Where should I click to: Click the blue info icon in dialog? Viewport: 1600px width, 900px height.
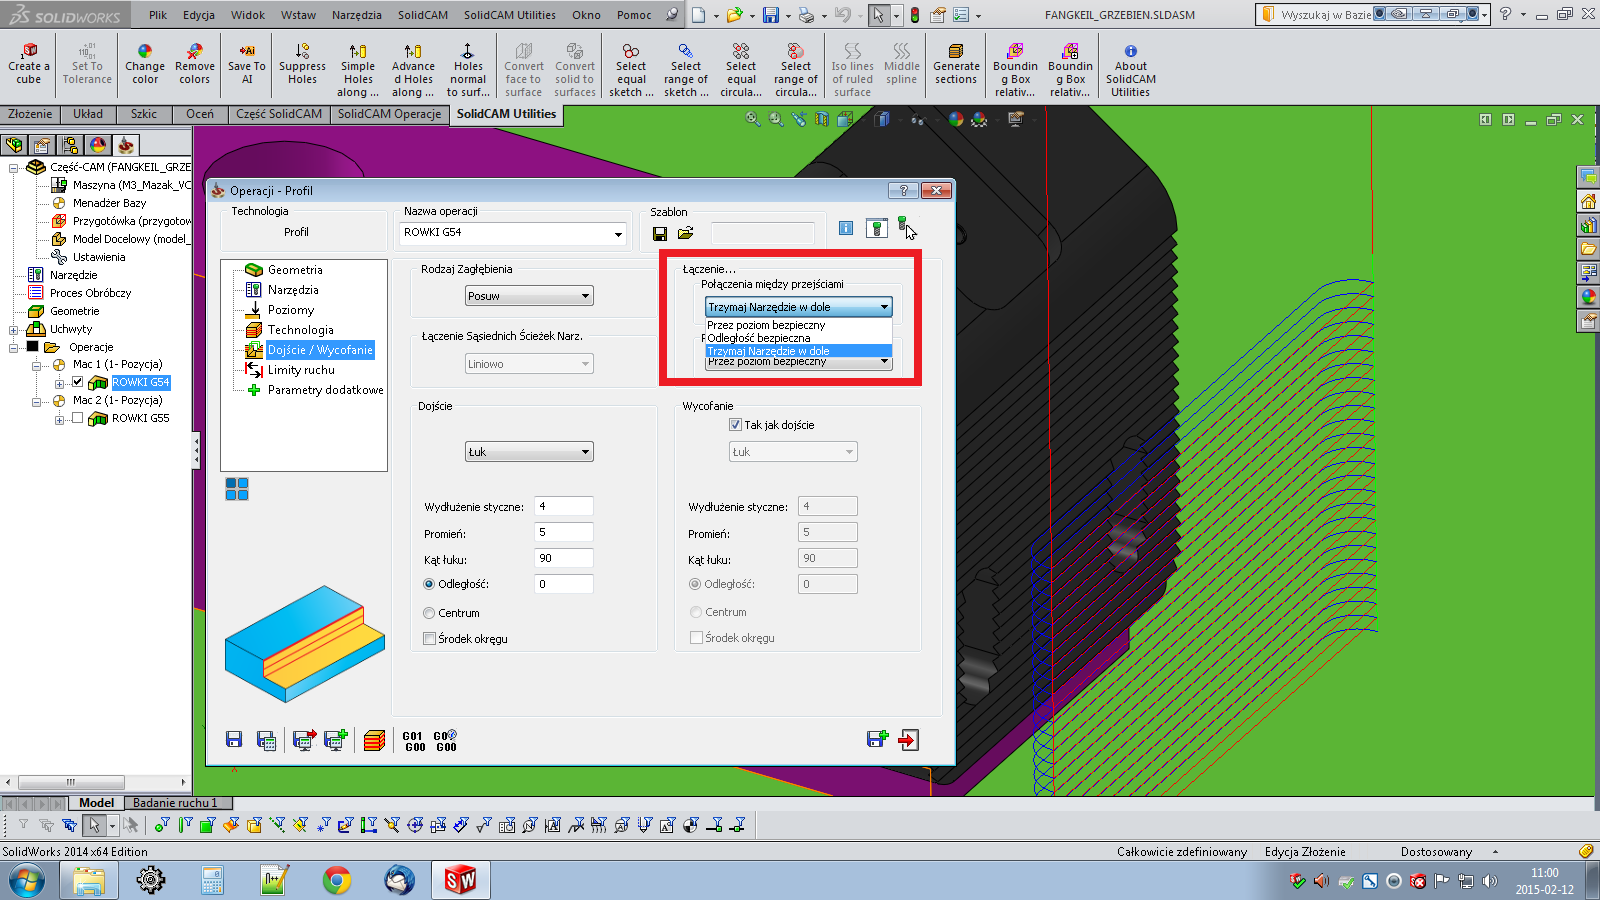[846, 228]
